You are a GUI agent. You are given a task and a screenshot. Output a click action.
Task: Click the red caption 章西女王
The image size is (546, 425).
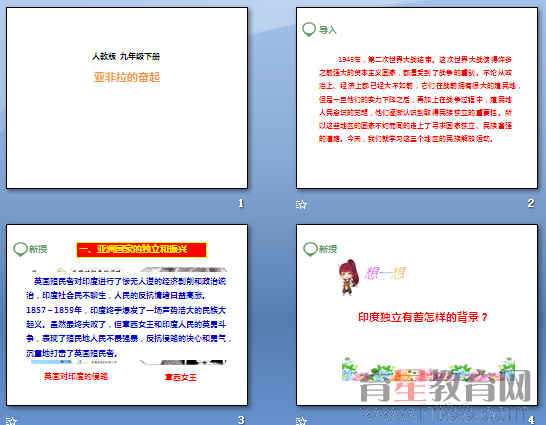coord(181,377)
